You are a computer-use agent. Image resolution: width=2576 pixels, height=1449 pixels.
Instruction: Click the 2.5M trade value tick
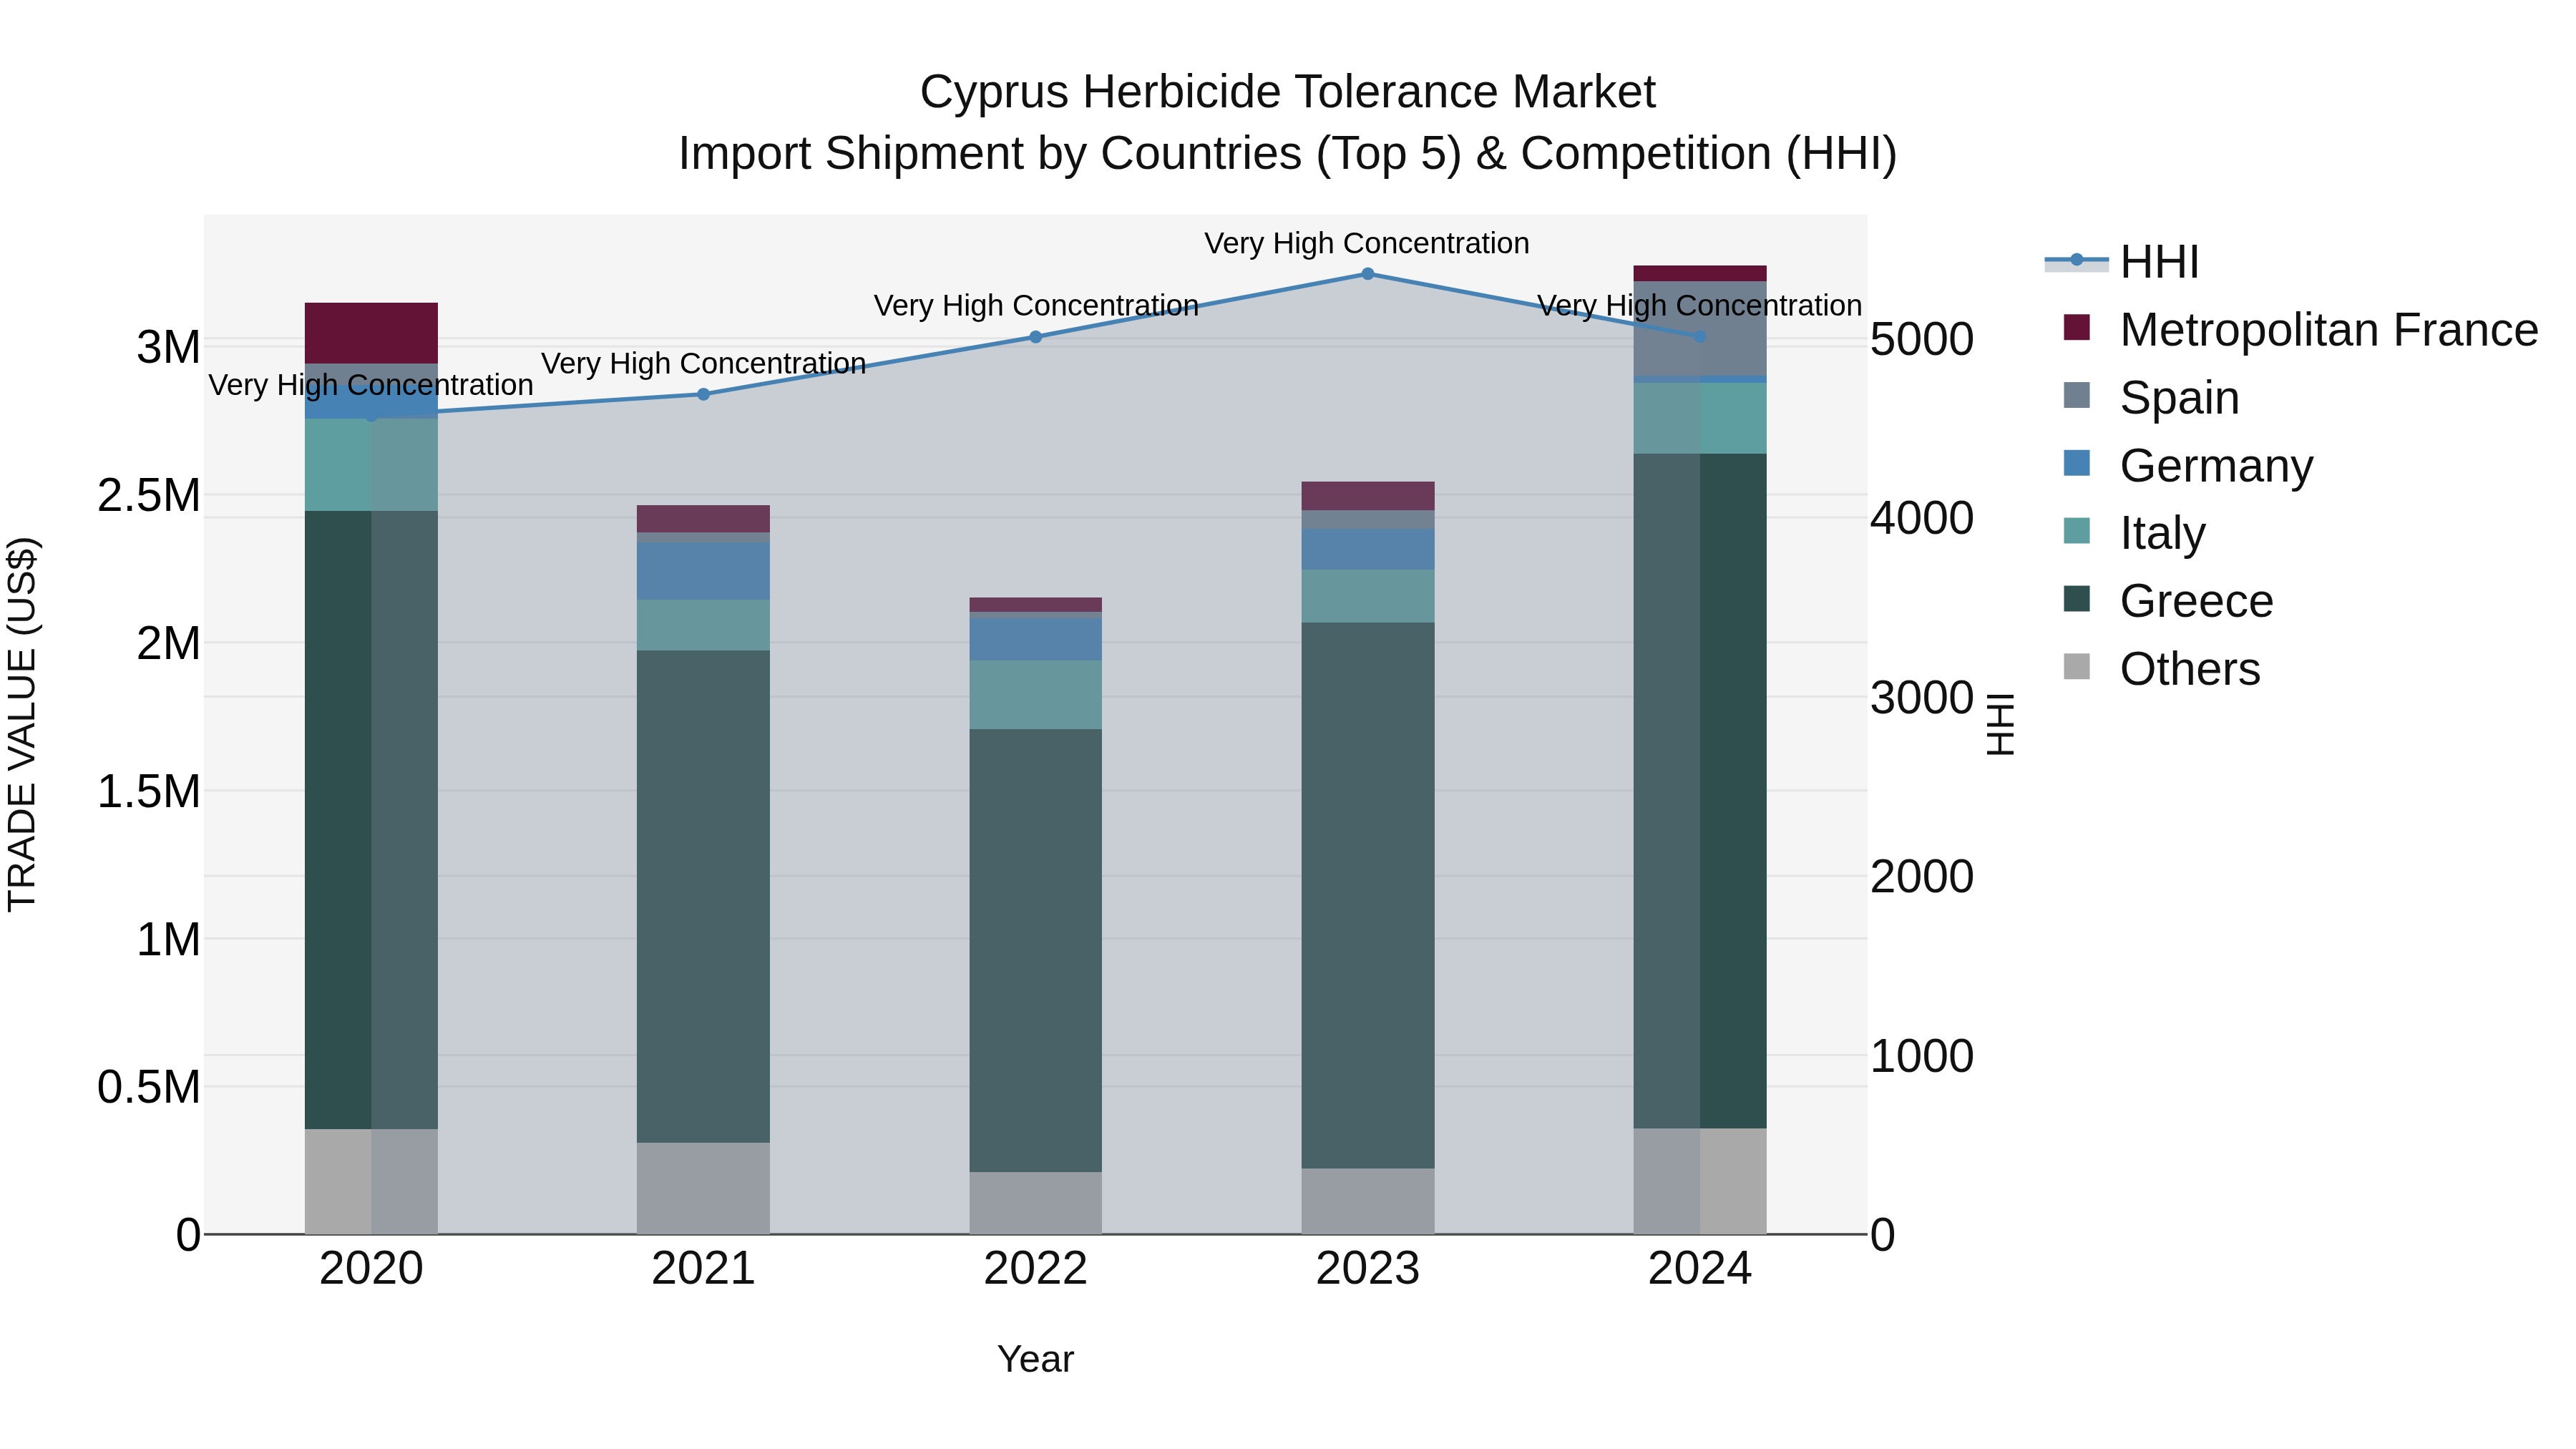click(149, 496)
